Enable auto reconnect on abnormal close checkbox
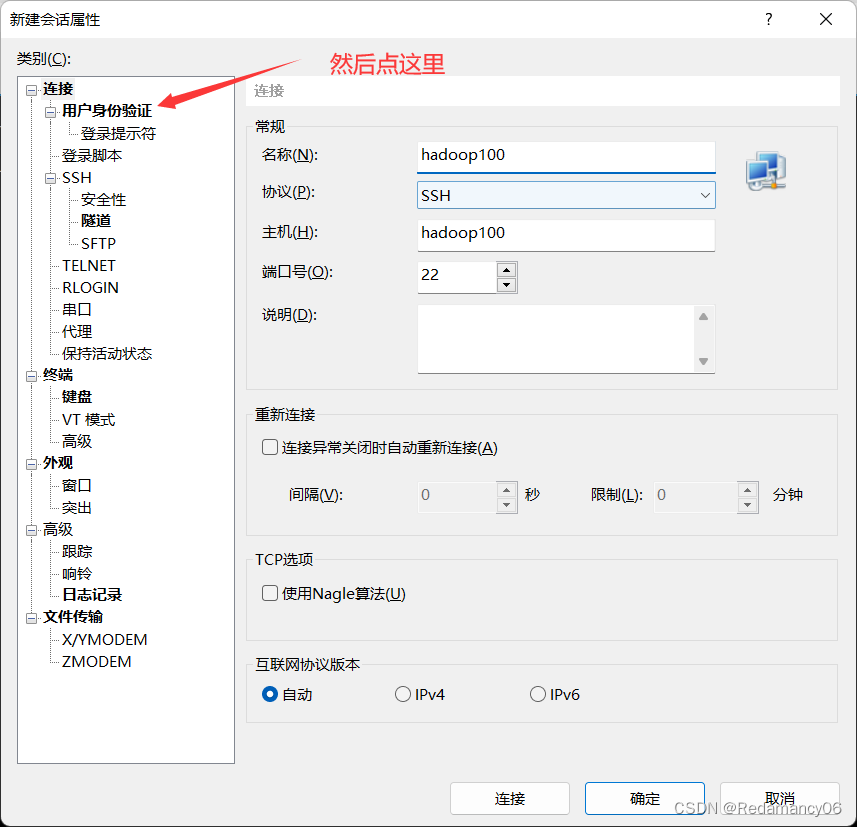Screen dimensions: 857x827 269,448
